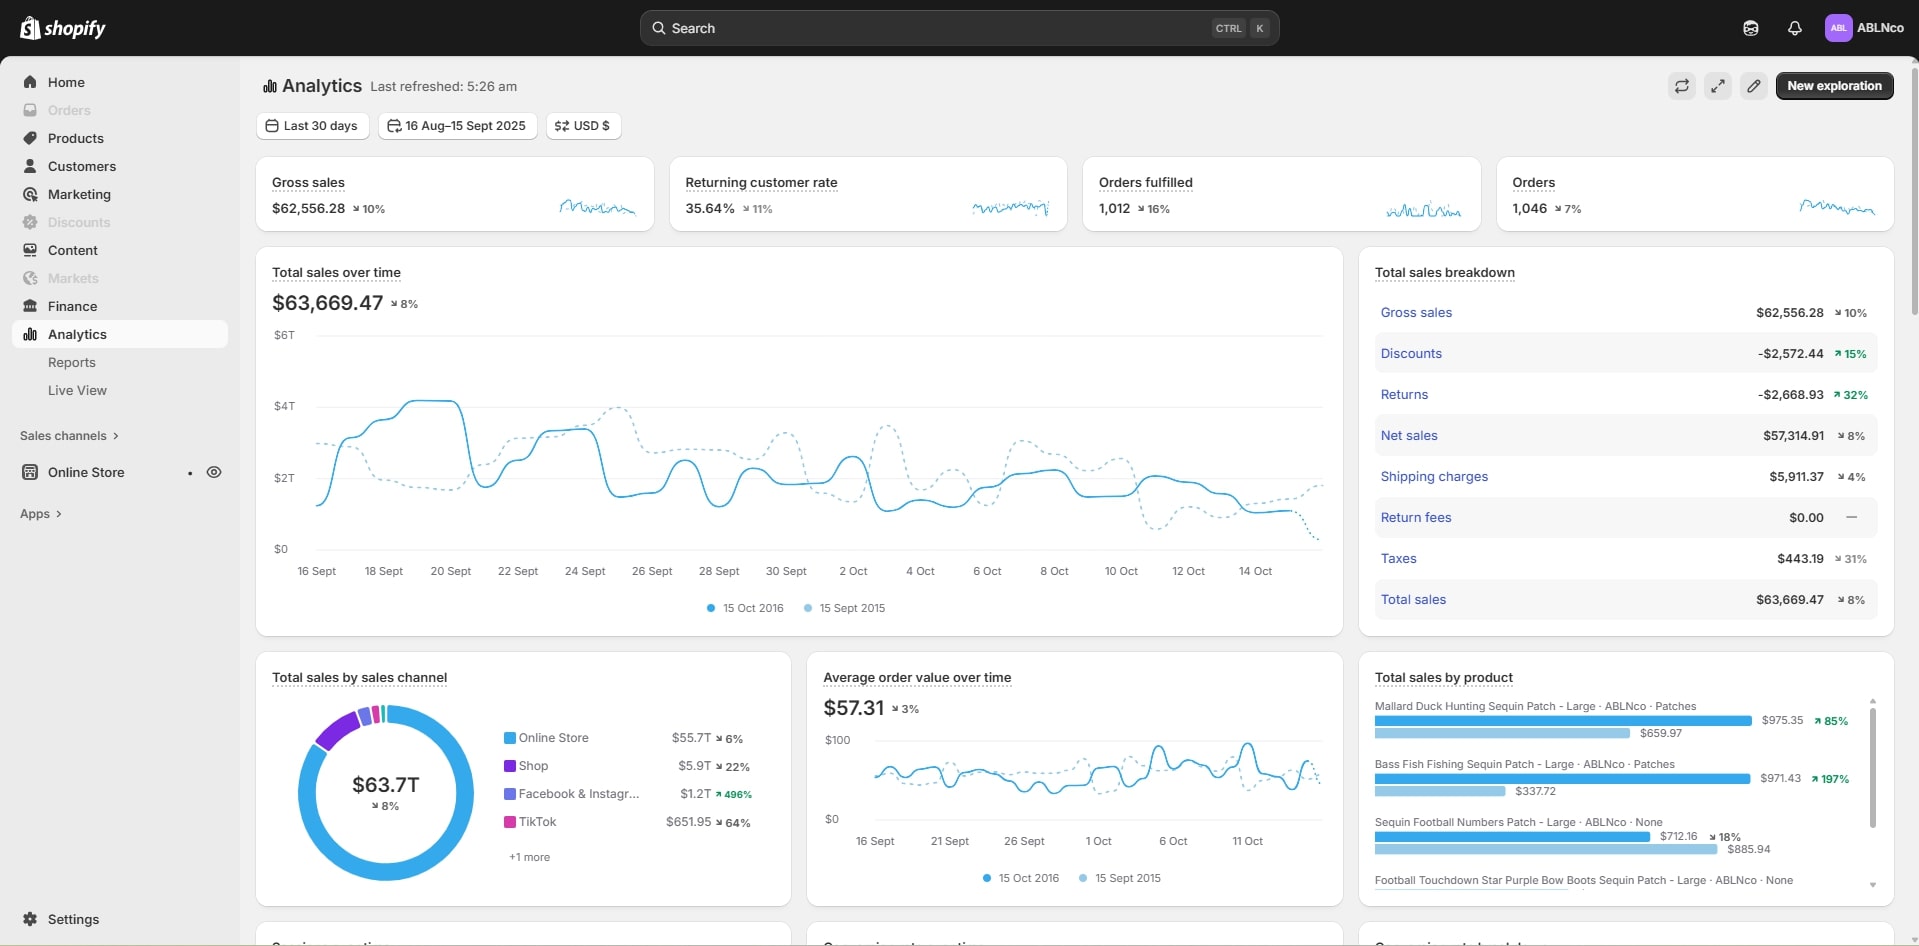
Task: Open the Live View menu item
Action: click(x=77, y=390)
